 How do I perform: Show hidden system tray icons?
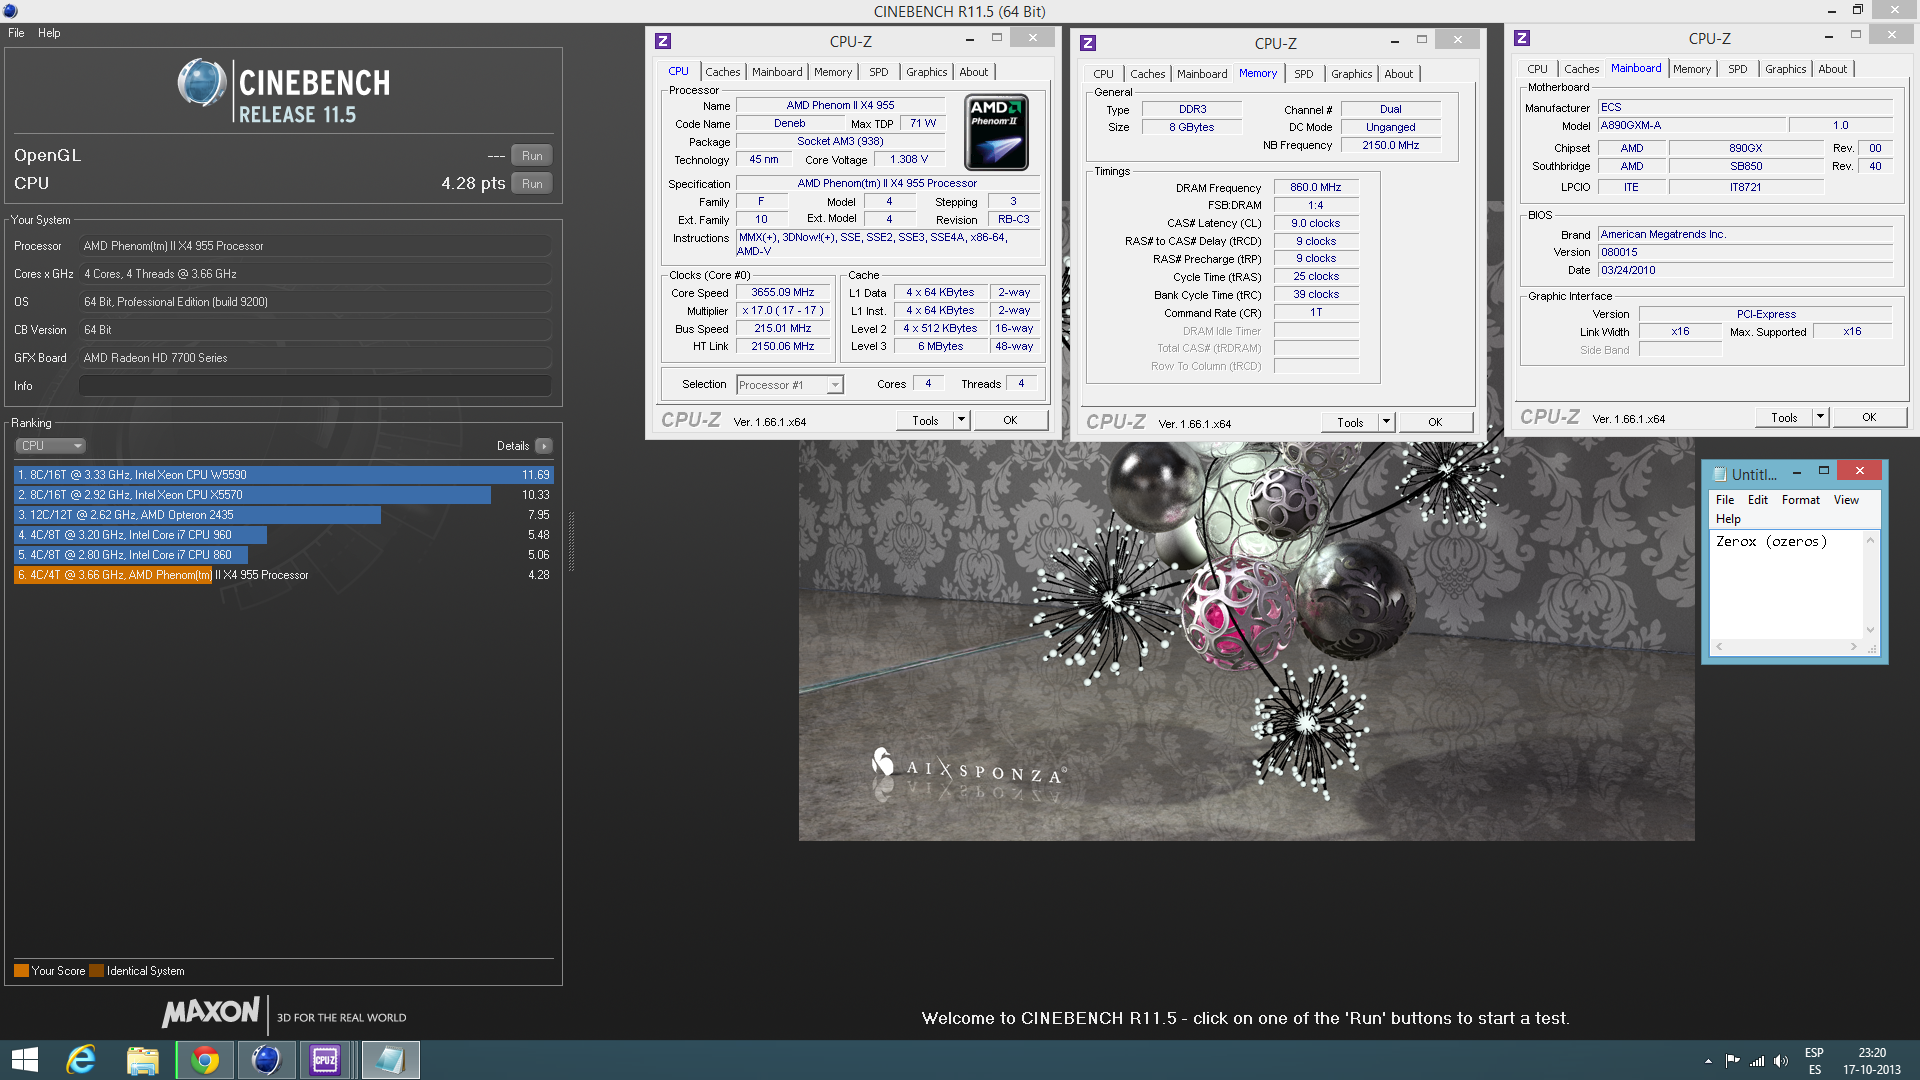click(1708, 1061)
